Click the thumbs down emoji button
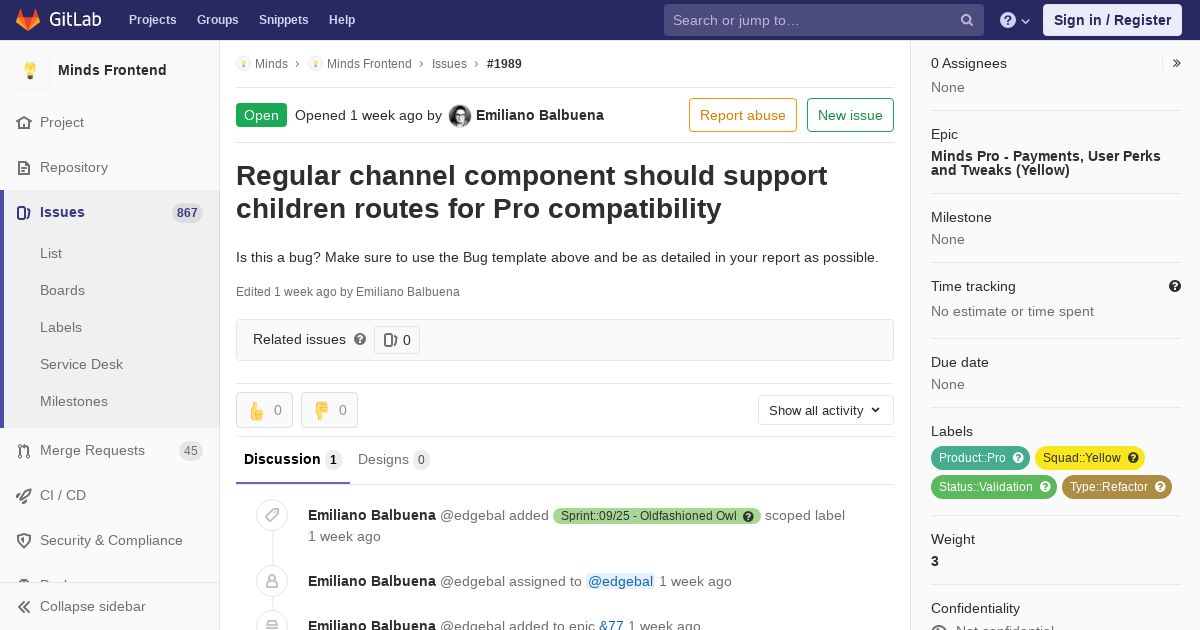This screenshot has width=1200, height=630. click(x=329, y=410)
